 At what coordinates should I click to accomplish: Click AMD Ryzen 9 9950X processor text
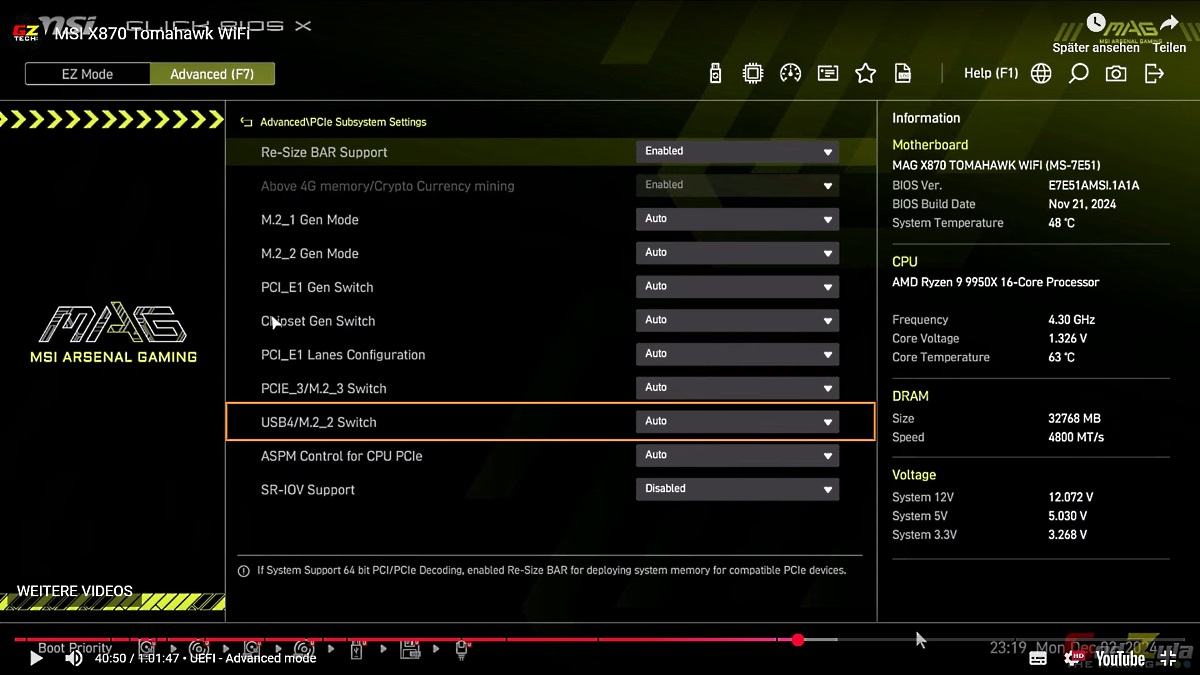click(x=996, y=282)
